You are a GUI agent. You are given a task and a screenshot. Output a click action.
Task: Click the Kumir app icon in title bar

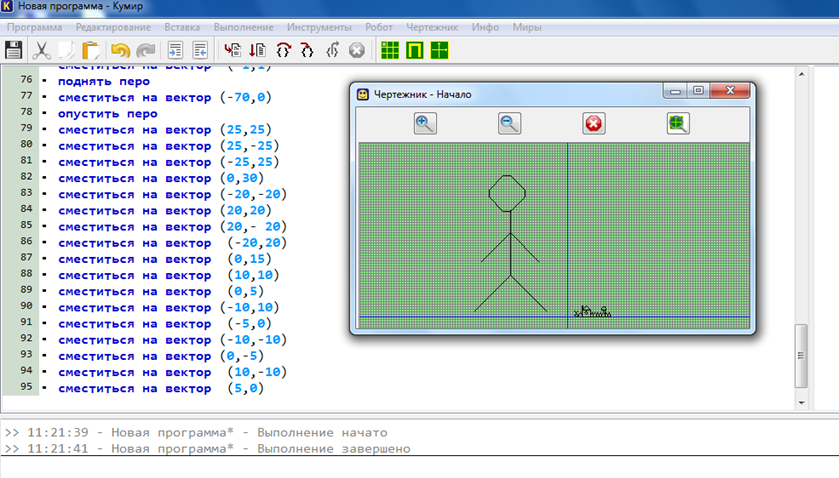[x=7, y=6]
